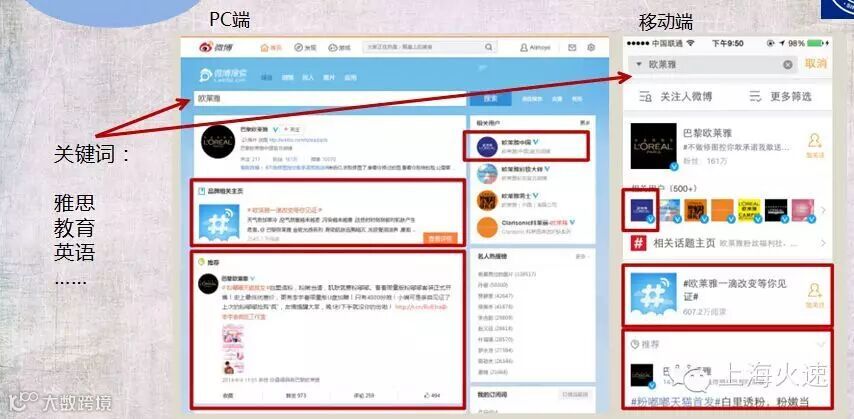Open the search type dropdown arrow in the mobile search bar

638,64
